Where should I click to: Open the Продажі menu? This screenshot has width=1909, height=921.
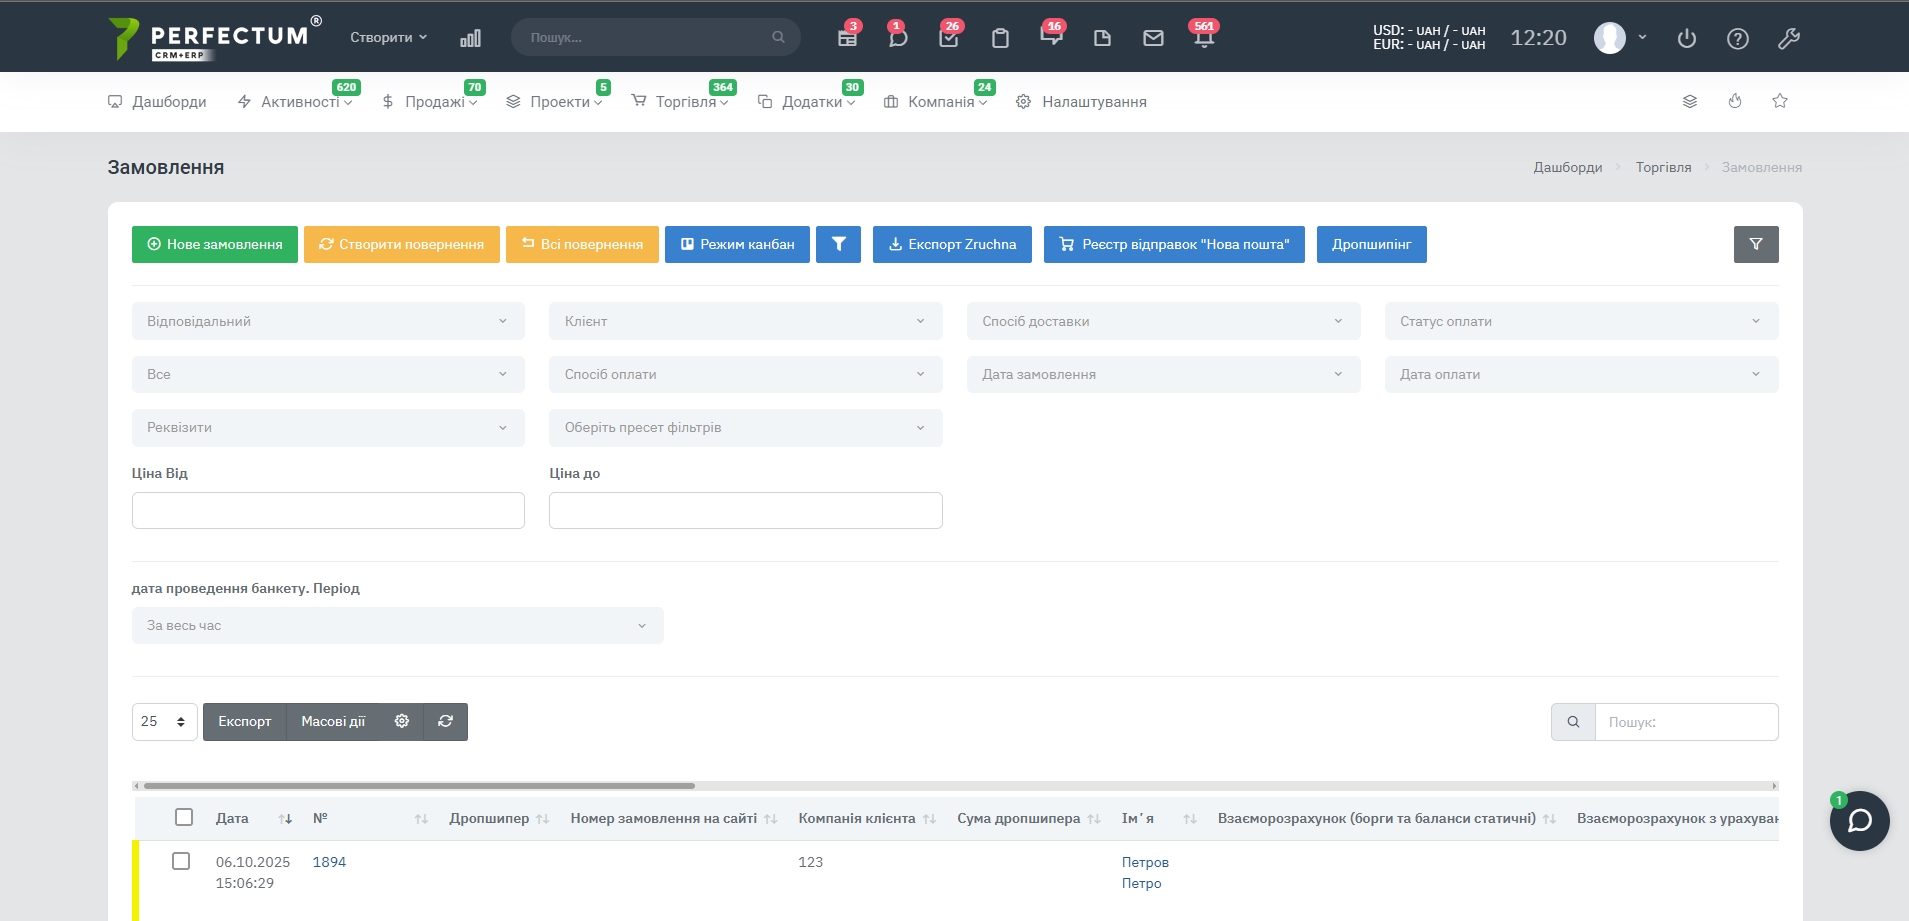pyautogui.click(x=434, y=102)
